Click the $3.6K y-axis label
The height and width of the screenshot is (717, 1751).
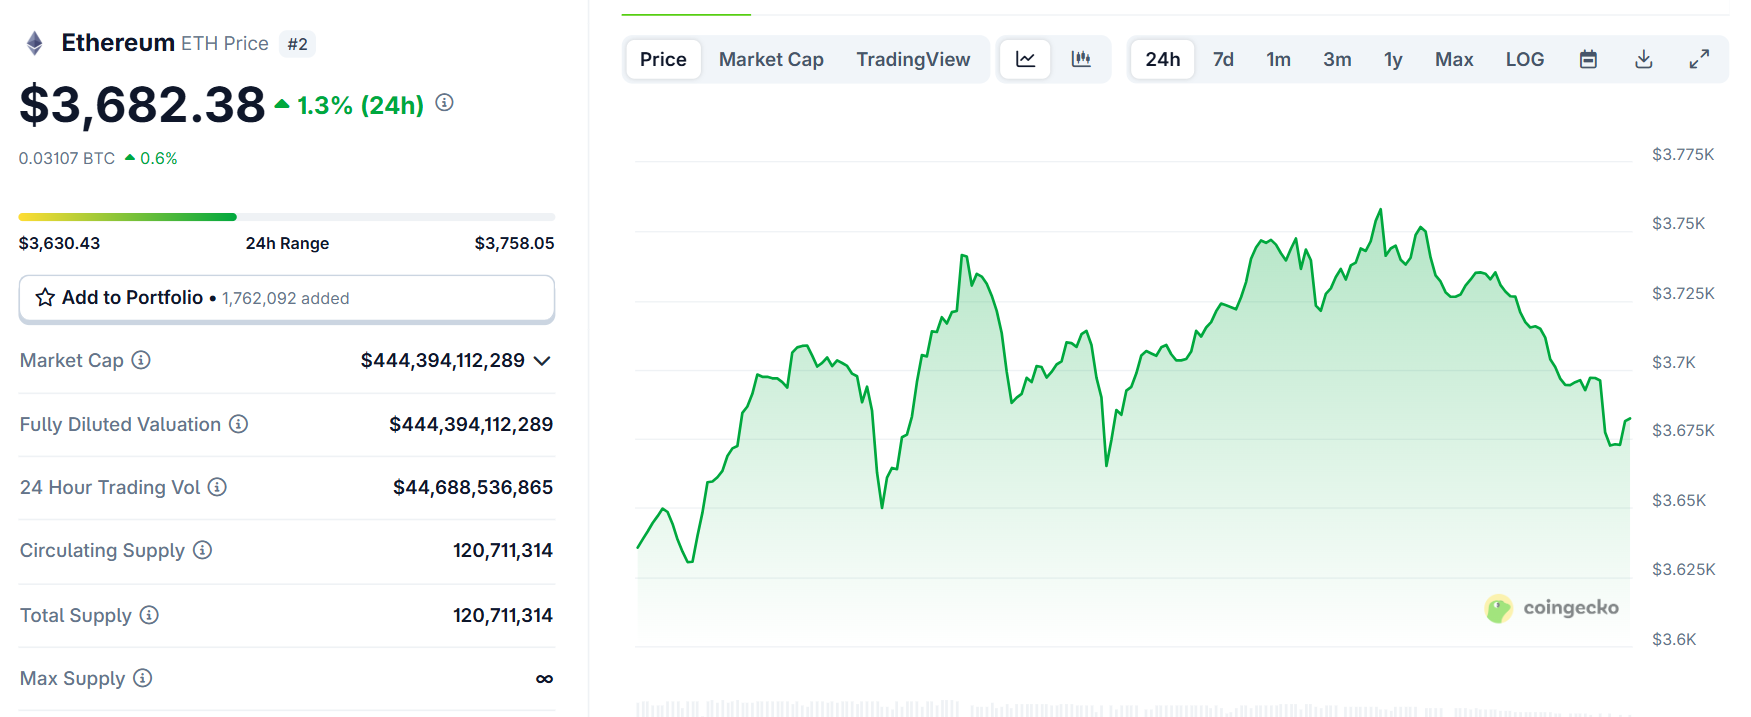point(1674,639)
